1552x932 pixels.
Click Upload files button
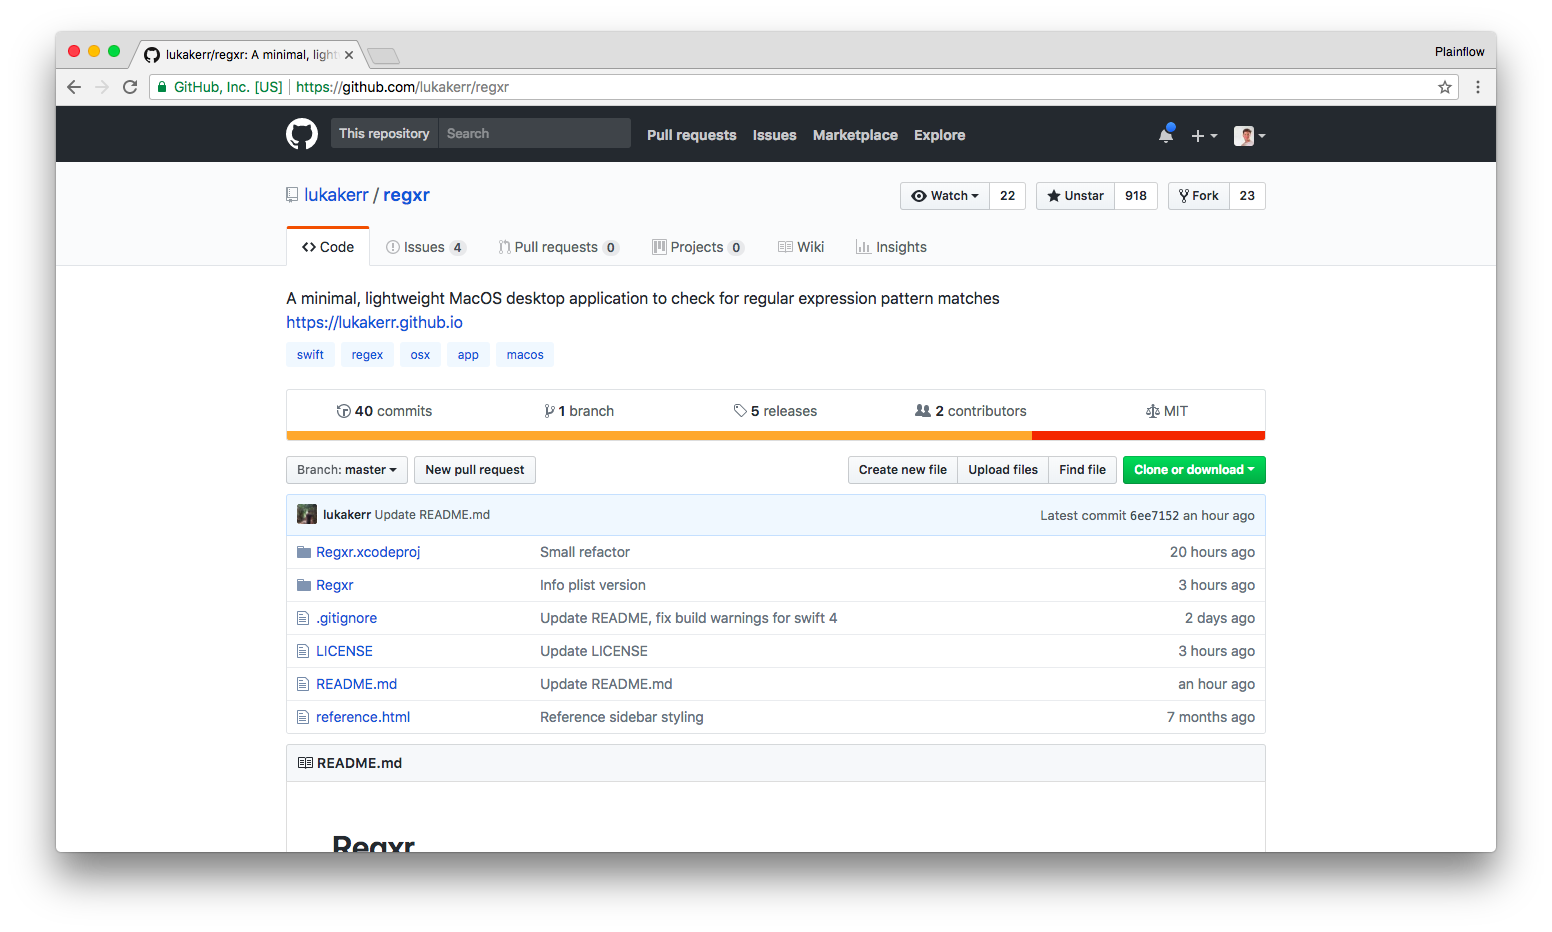pos(1003,470)
